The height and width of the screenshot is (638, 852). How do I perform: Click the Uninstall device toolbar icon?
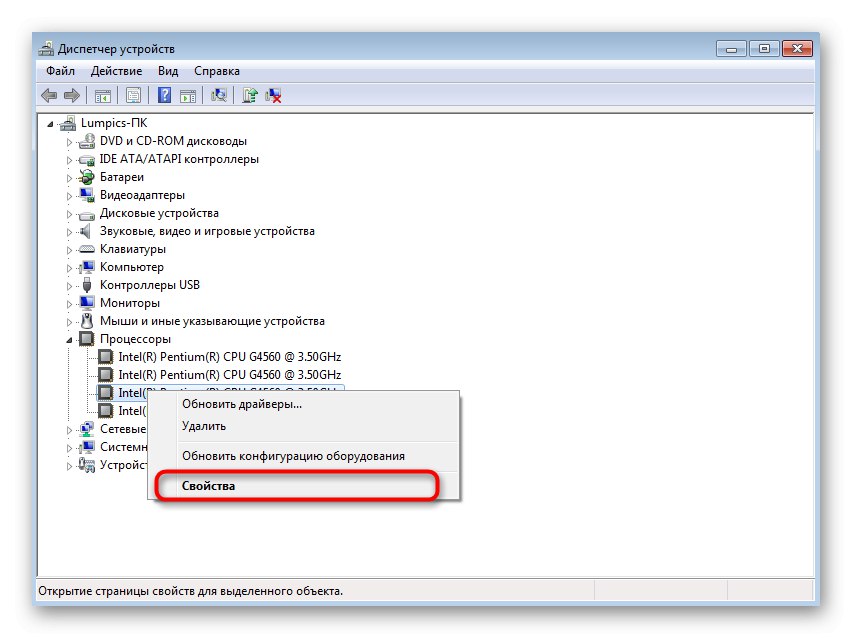272,95
